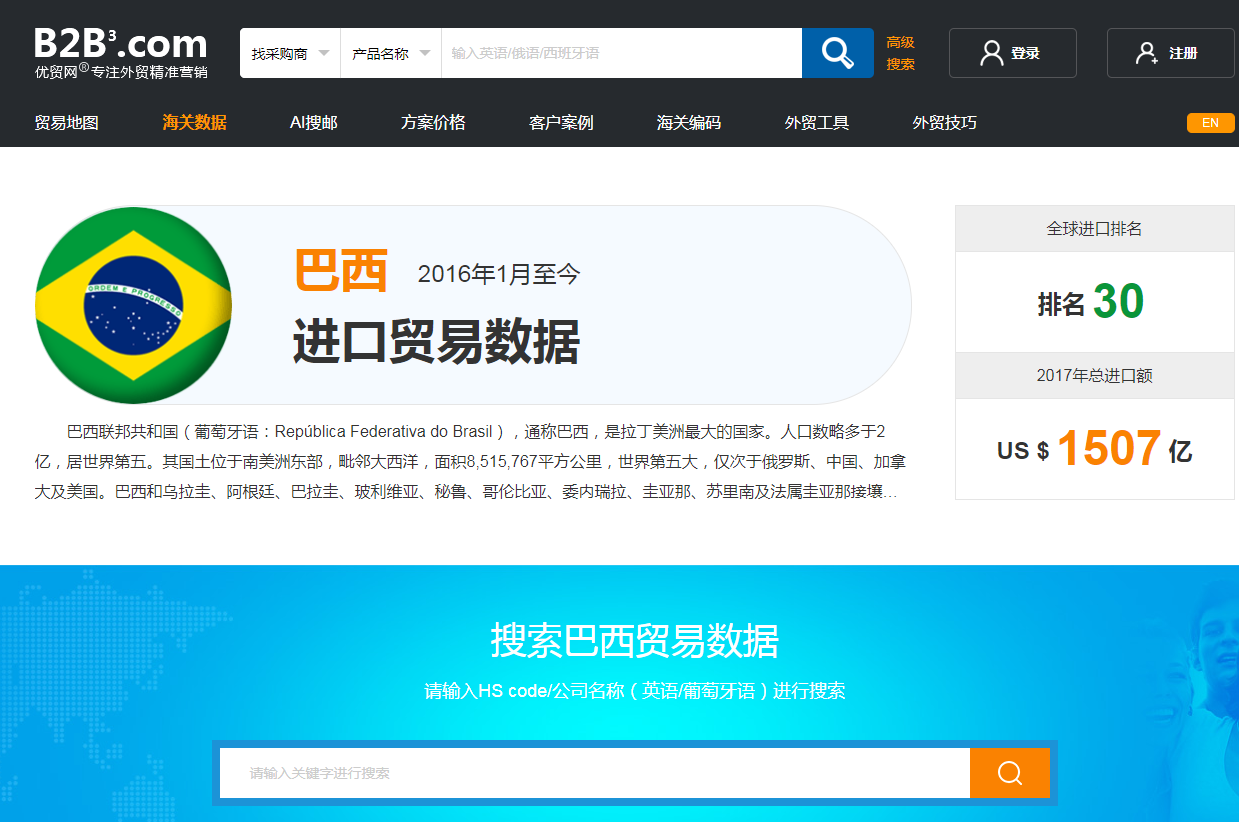This screenshot has width=1239, height=822.
Task: Click the 请输入HS code search hint text
Action: 635,691
